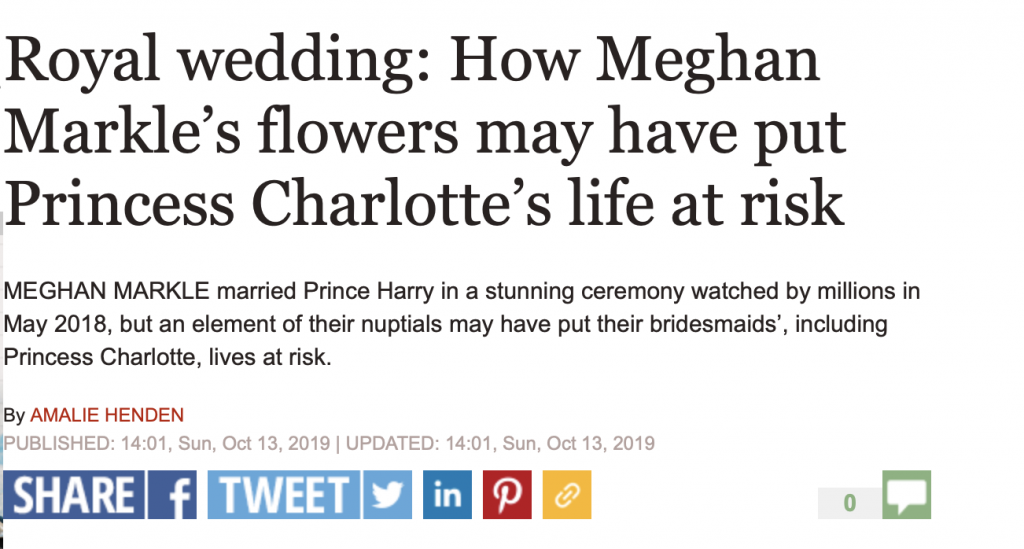The height and width of the screenshot is (549, 1024).
Task: Copy article link with yellow chain icon
Action: click(567, 495)
